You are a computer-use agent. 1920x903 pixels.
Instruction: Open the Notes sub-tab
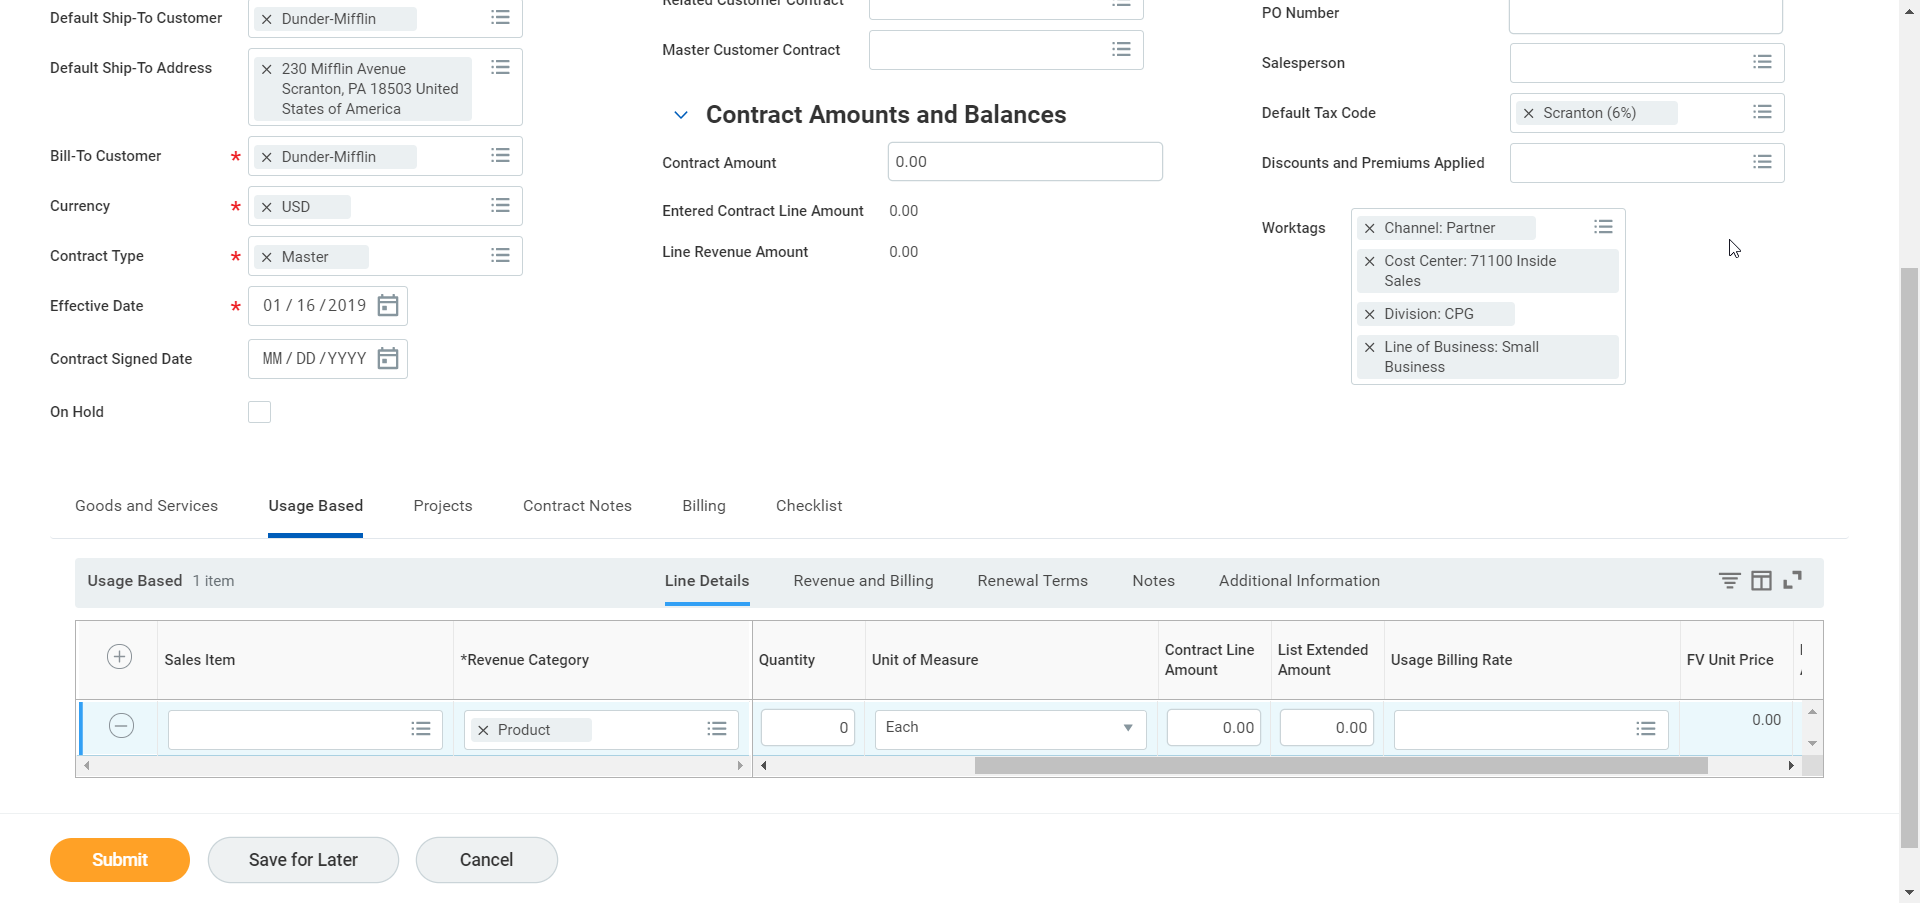click(1153, 581)
